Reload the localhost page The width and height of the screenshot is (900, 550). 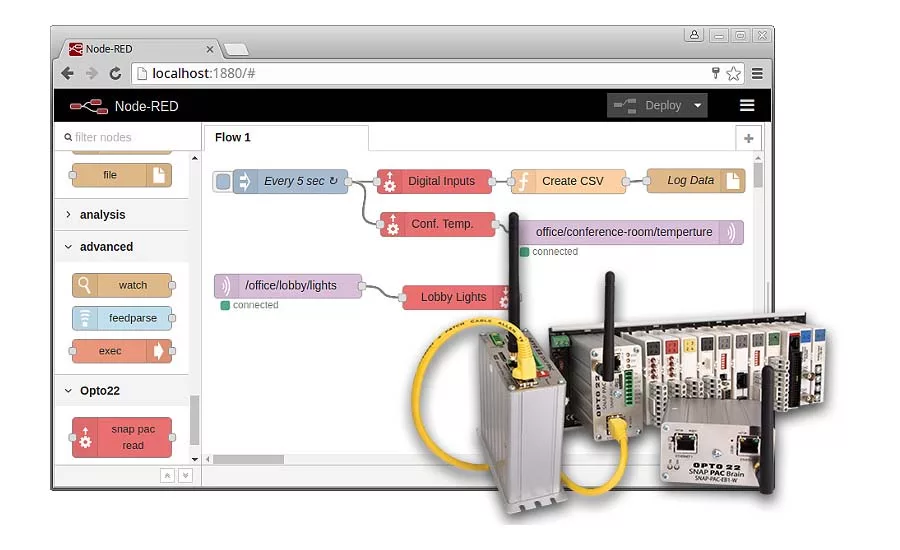coord(115,73)
